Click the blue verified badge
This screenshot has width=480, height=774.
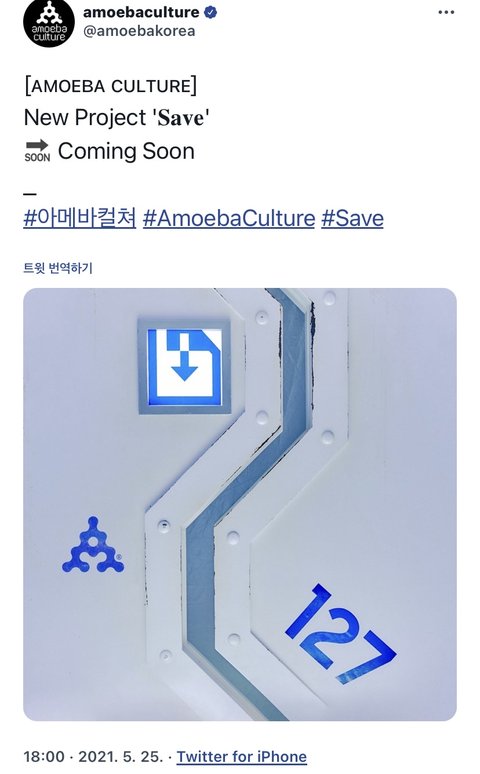[x=211, y=12]
